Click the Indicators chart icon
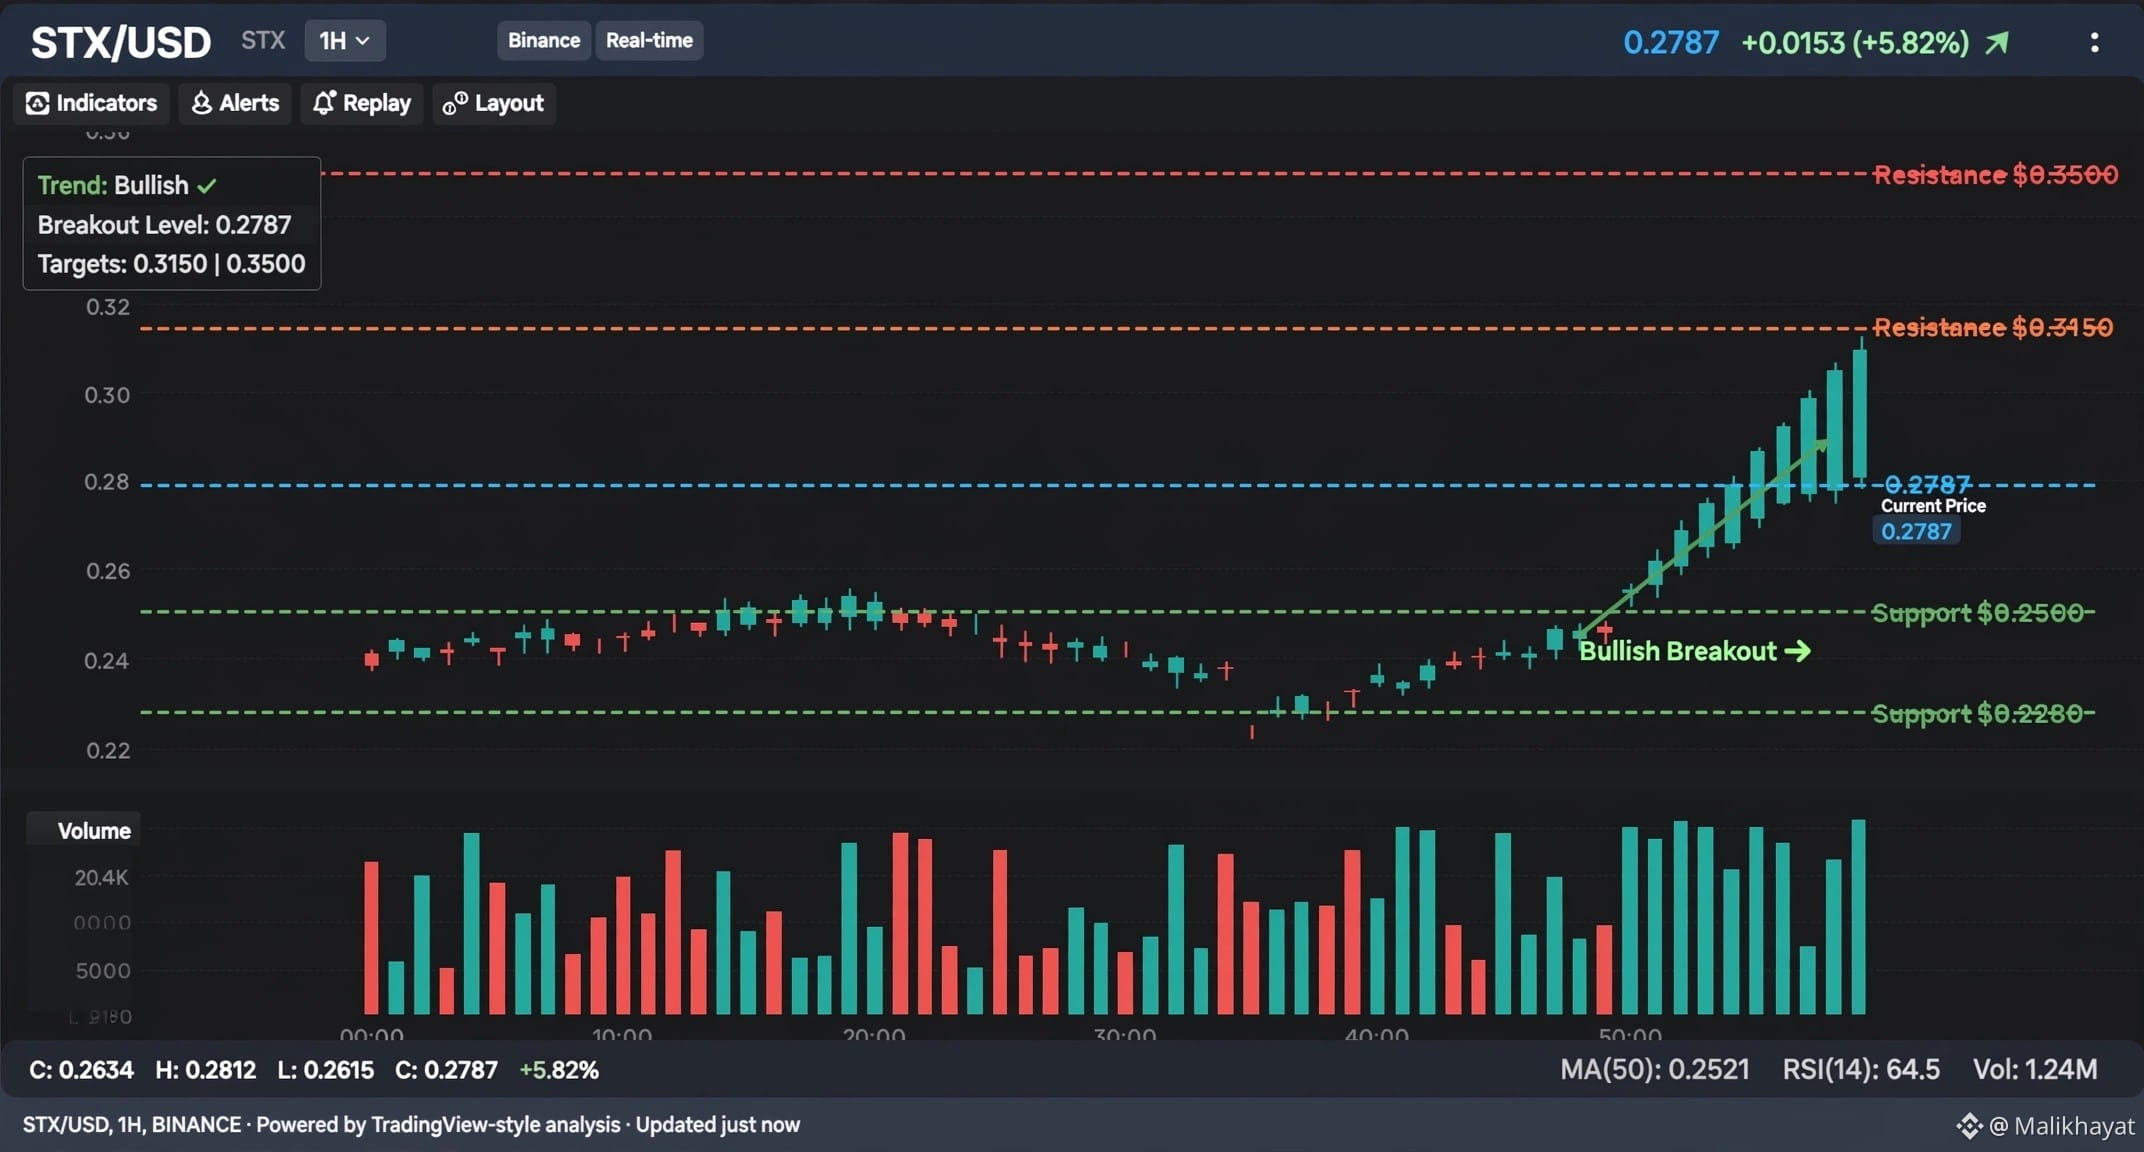This screenshot has height=1152, width=2144. [x=37, y=103]
